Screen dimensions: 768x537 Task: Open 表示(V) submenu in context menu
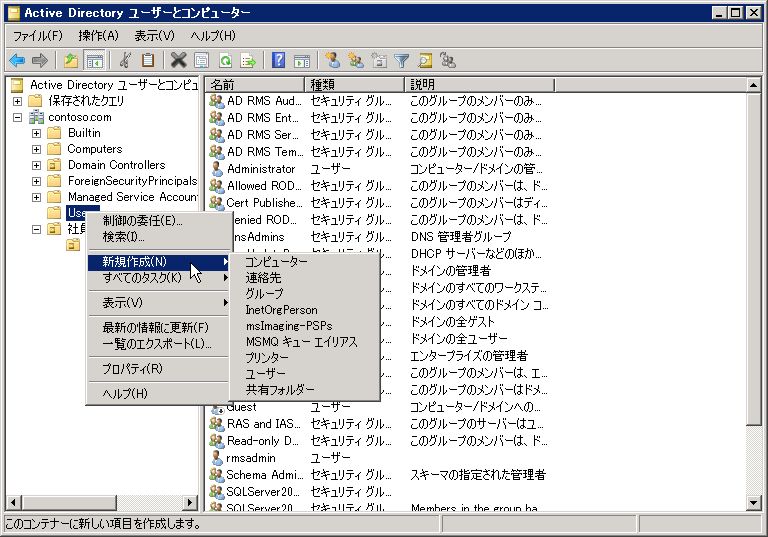click(159, 303)
